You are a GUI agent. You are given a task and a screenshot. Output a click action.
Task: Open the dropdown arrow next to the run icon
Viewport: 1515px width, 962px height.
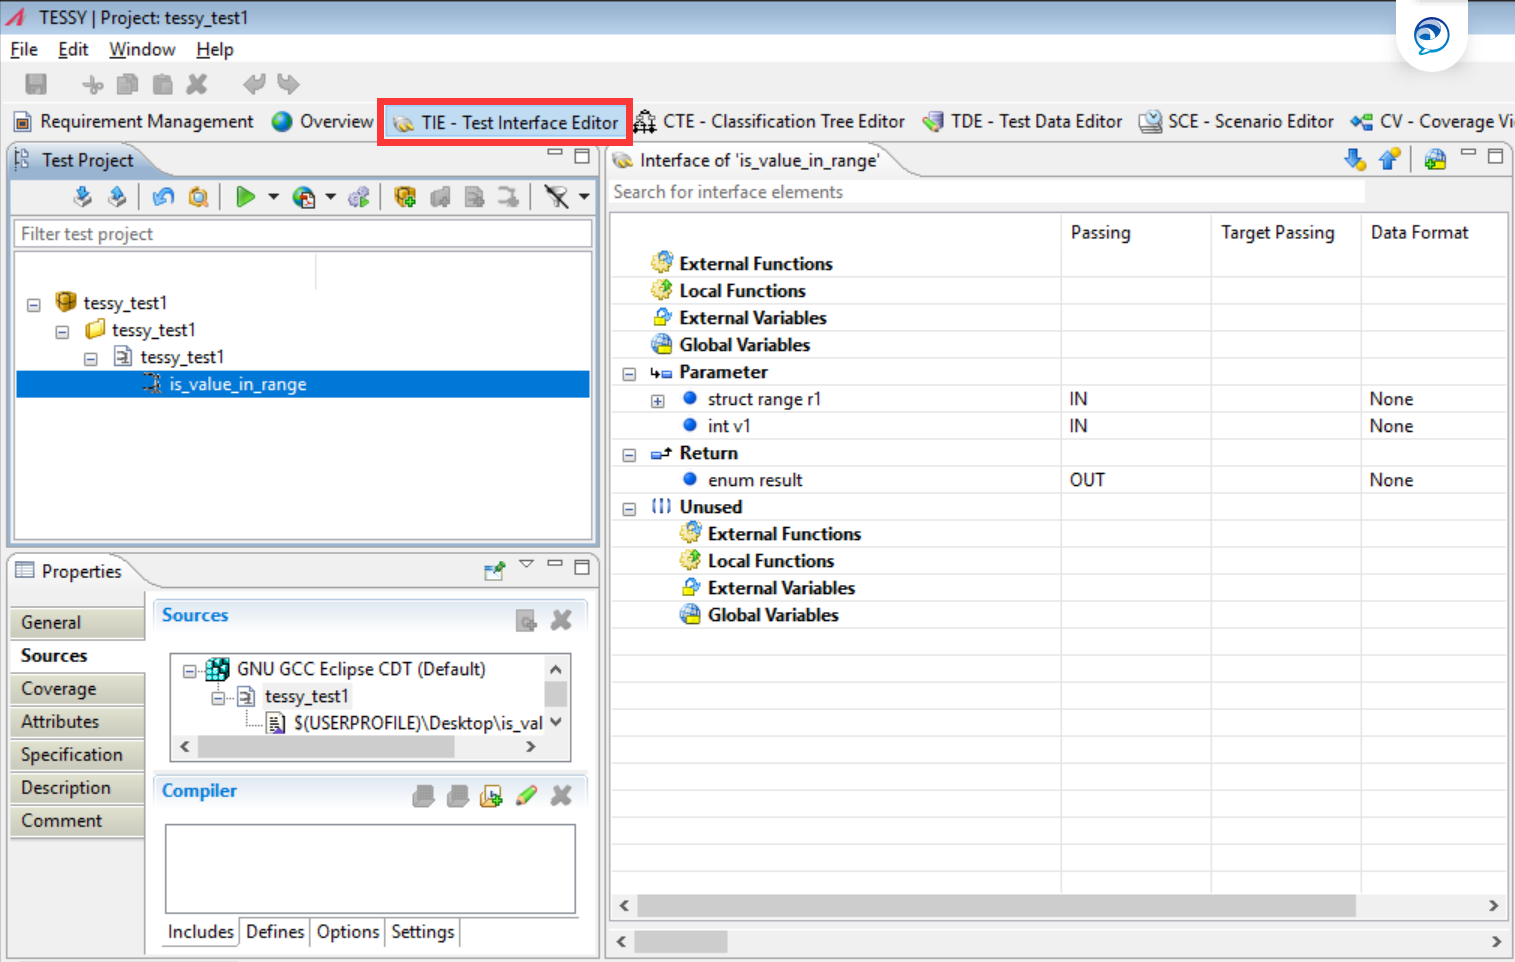[273, 197]
